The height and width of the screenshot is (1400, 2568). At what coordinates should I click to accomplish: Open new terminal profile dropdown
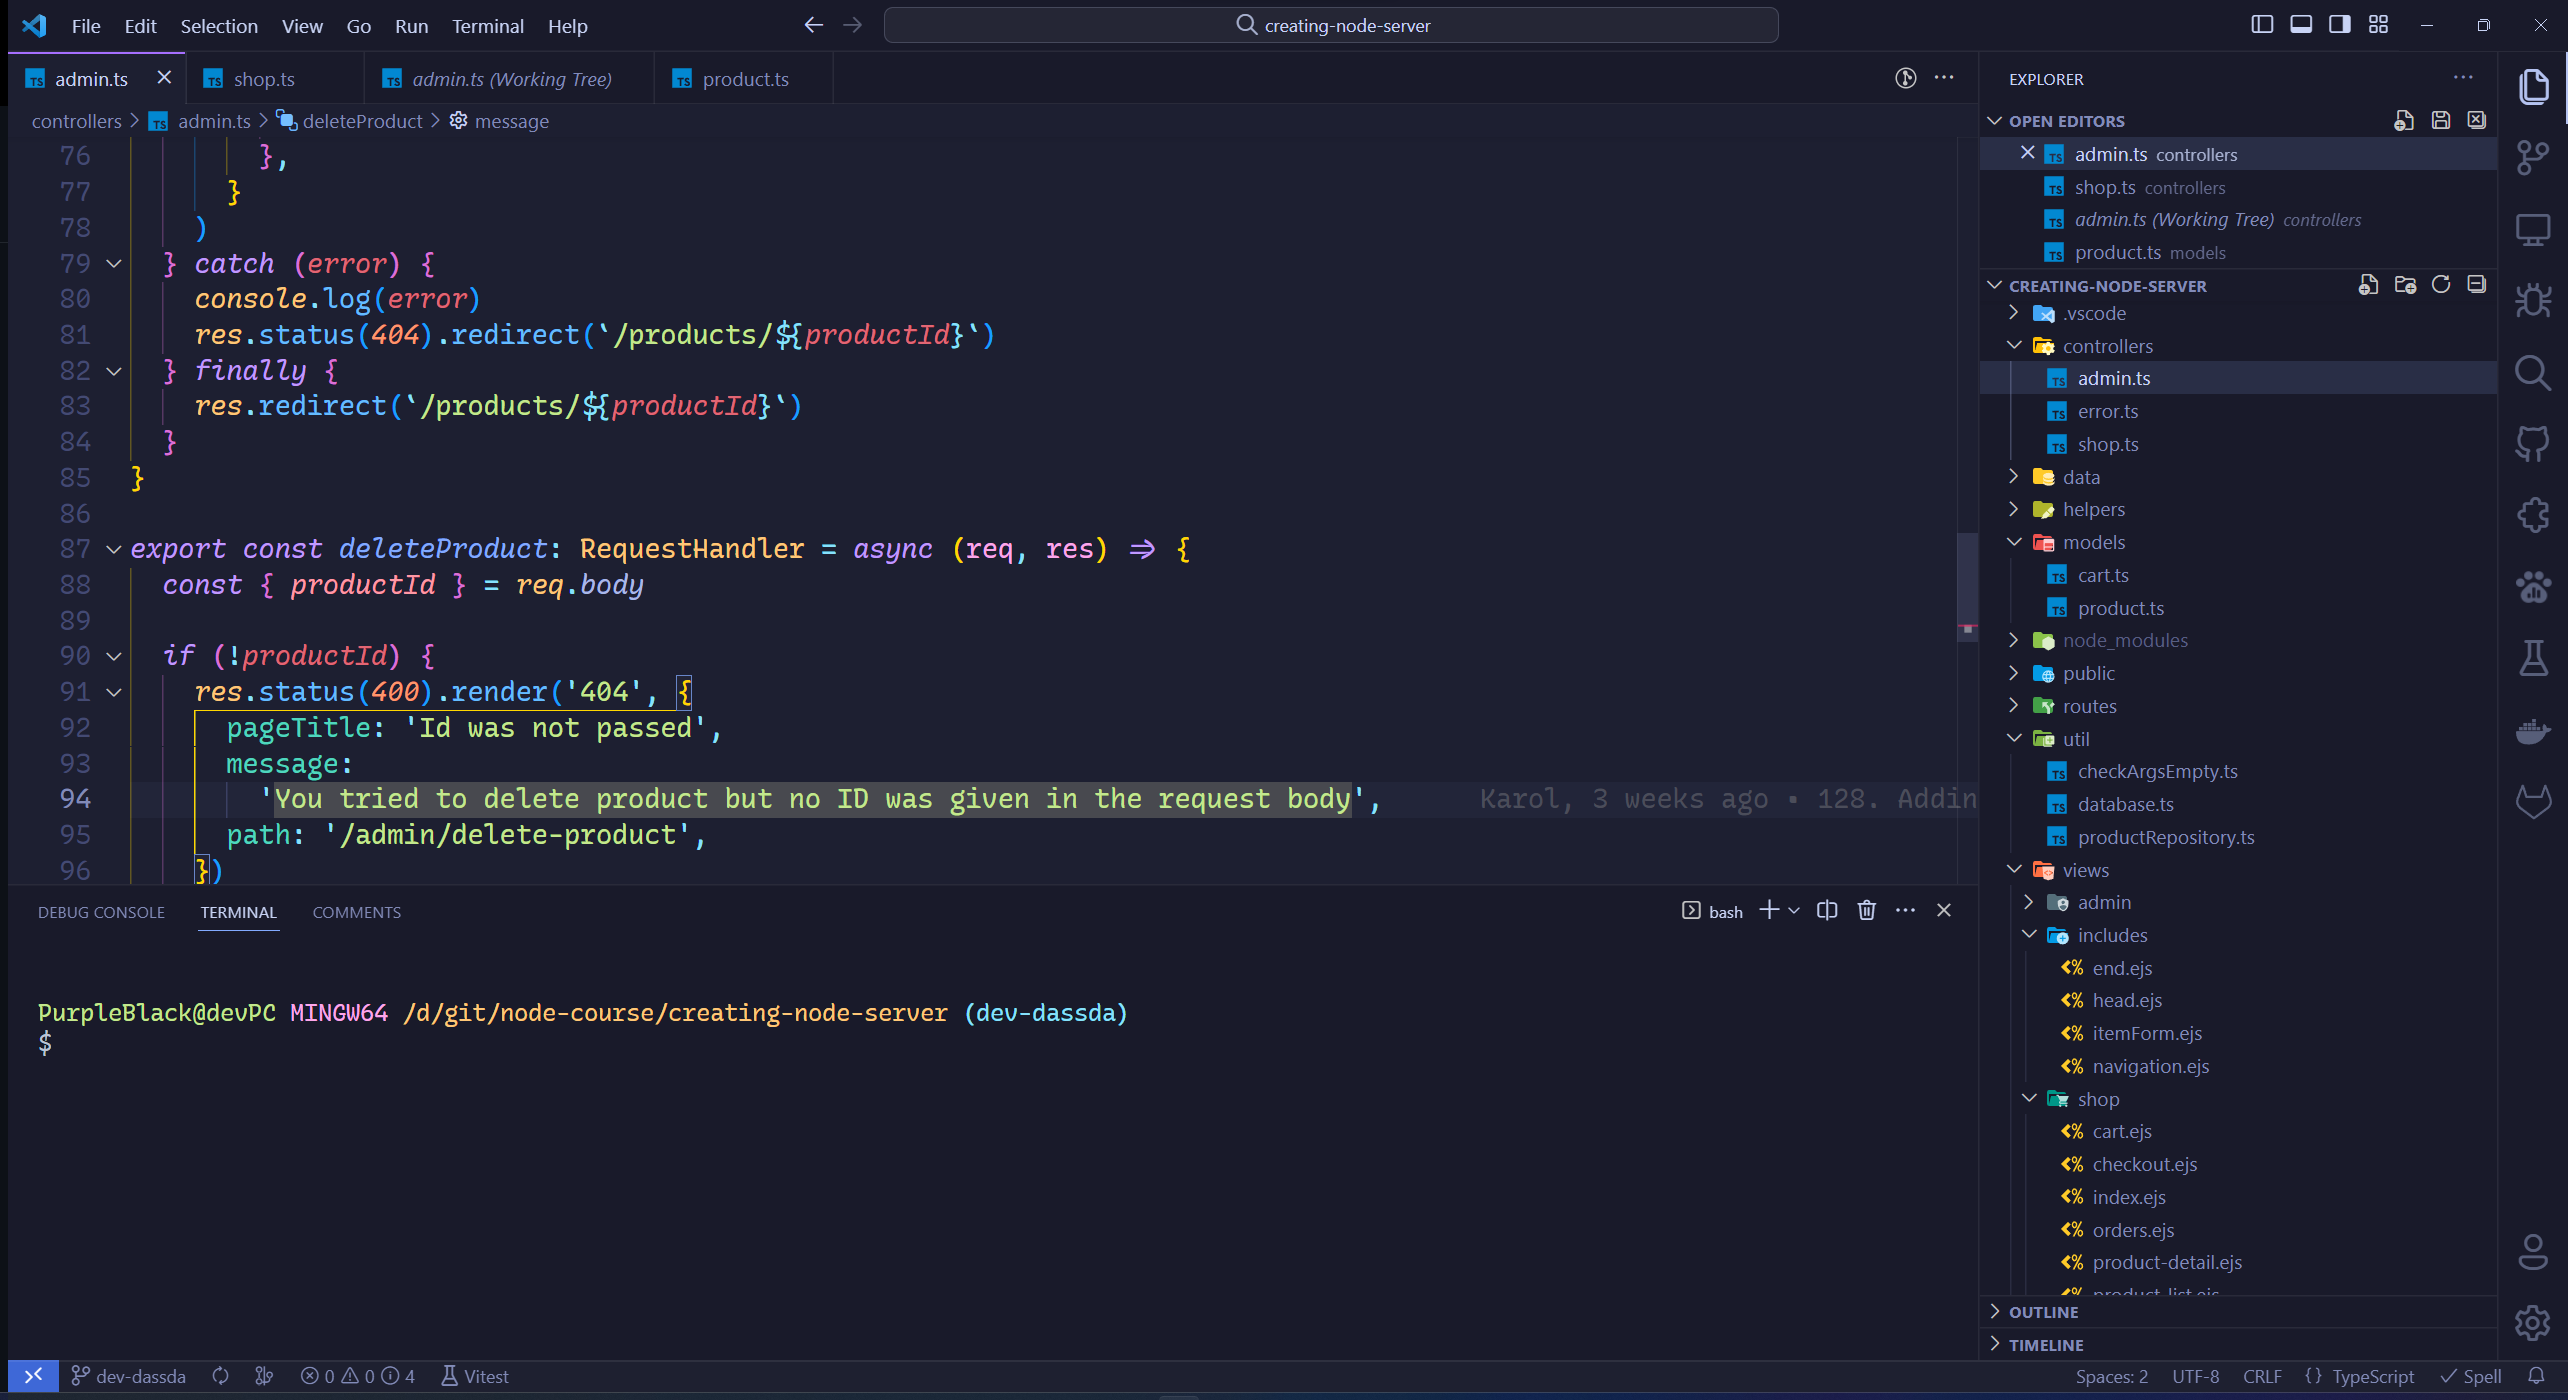click(1794, 911)
